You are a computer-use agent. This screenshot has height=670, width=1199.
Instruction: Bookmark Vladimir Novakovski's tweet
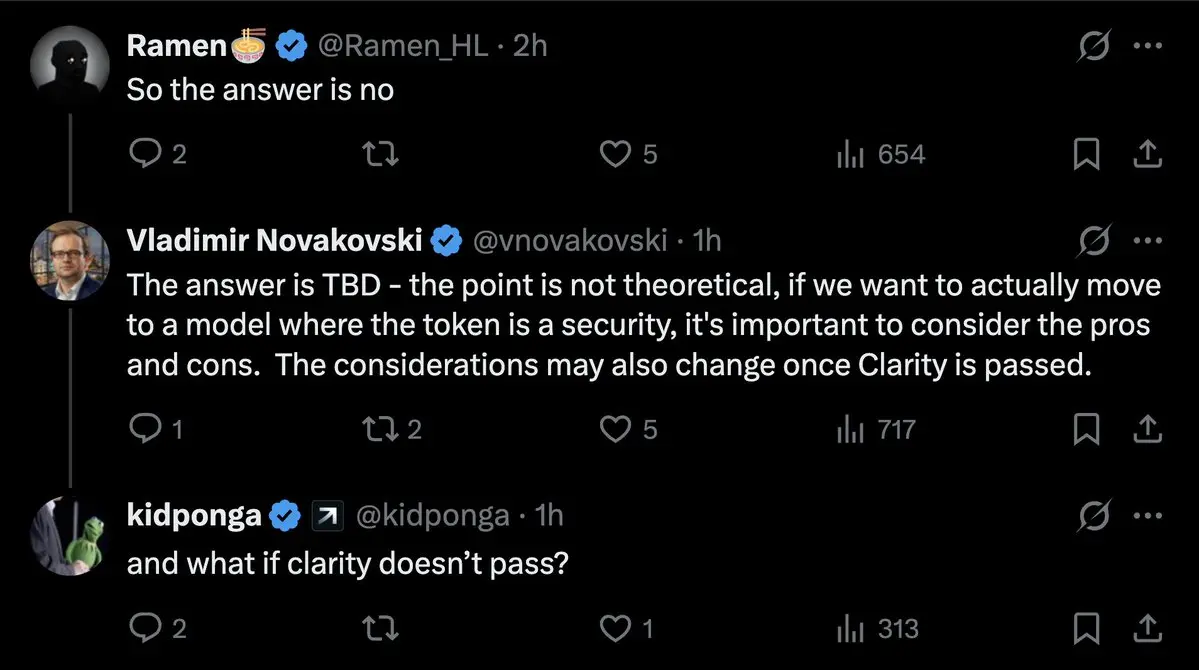click(x=1087, y=429)
